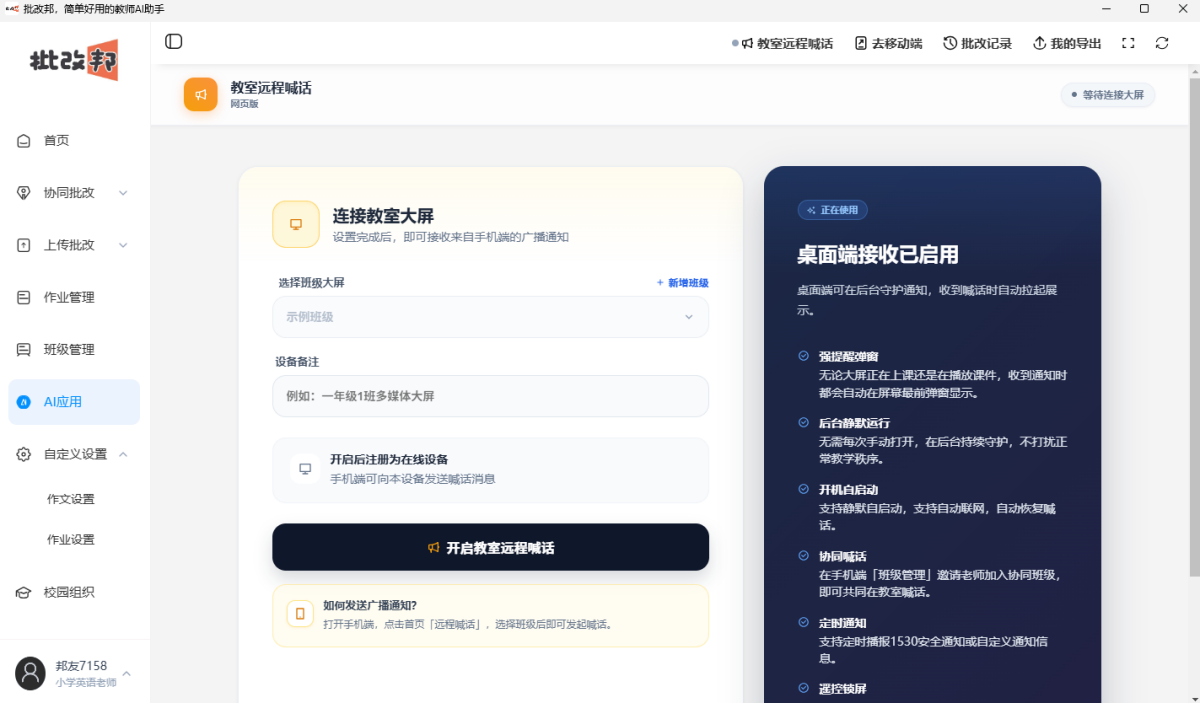Click the 教室远程喊话 page title
The height and width of the screenshot is (703, 1200).
(x=271, y=88)
